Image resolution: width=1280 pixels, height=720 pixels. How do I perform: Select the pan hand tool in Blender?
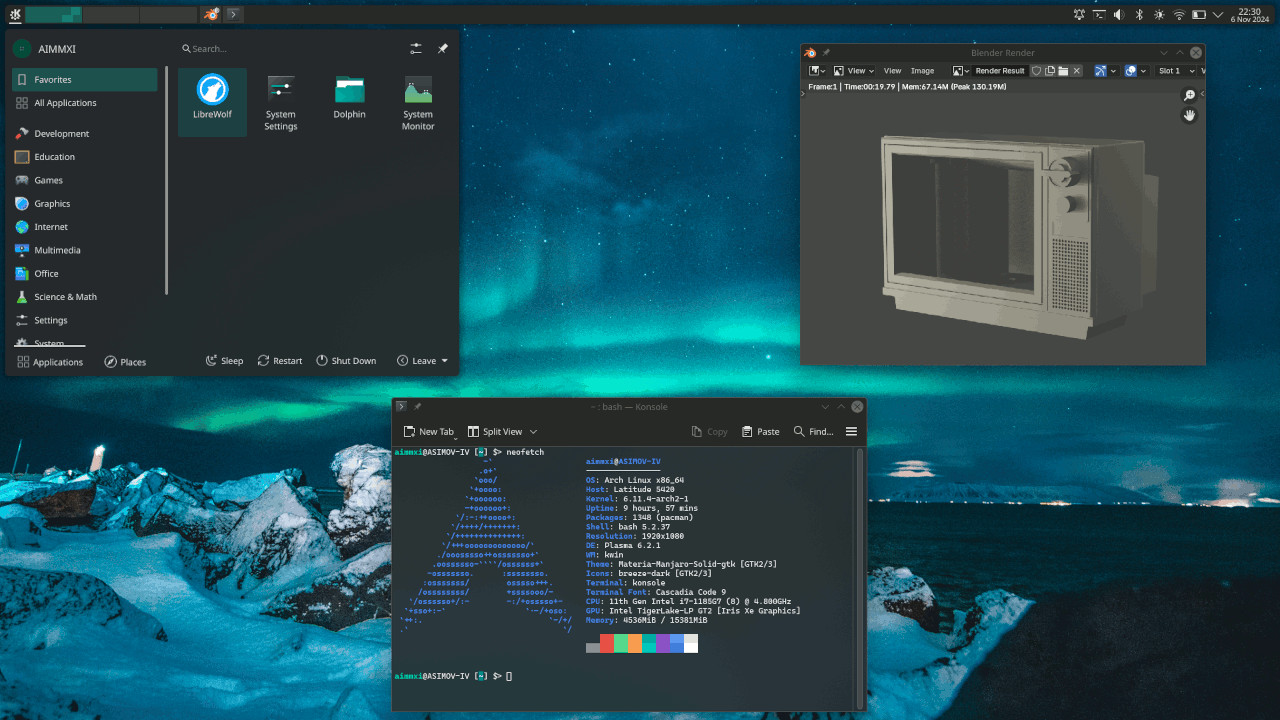tap(1189, 115)
